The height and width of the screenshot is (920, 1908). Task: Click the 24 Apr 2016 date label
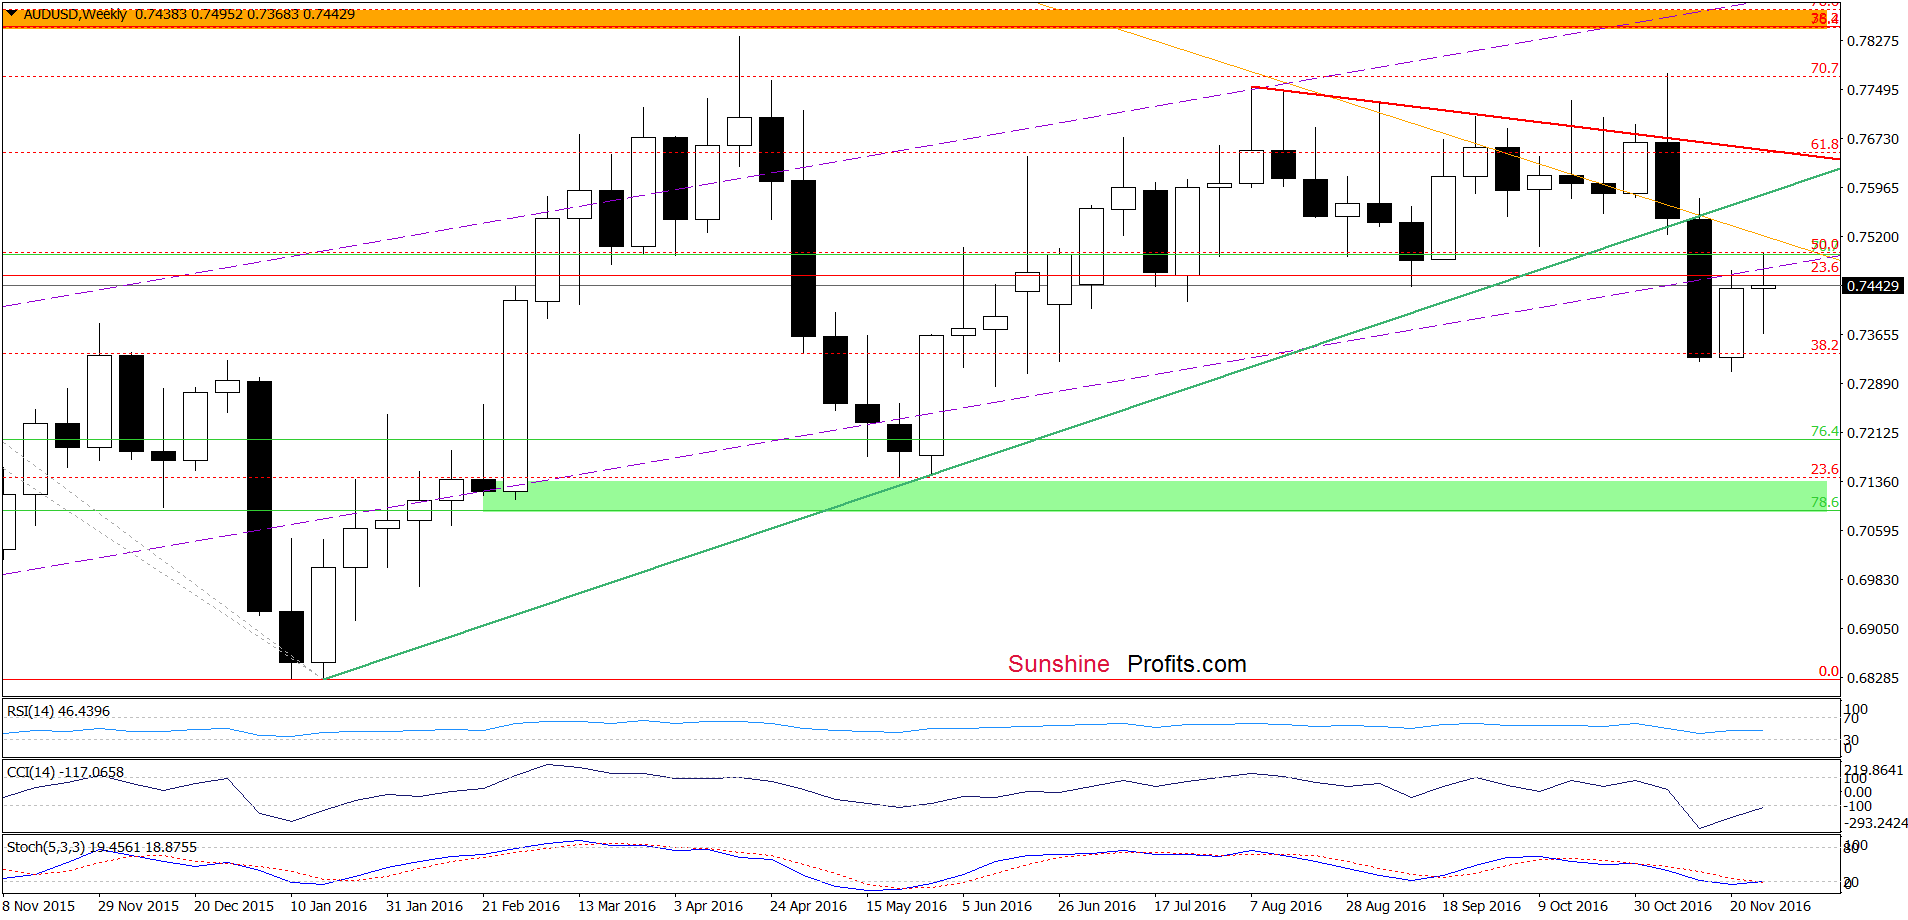tap(808, 906)
